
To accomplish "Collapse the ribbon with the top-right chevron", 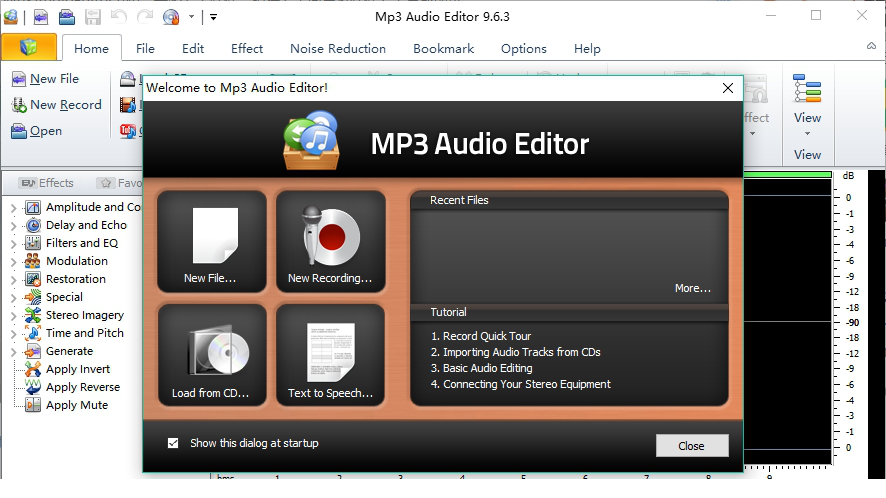I will (872, 46).
